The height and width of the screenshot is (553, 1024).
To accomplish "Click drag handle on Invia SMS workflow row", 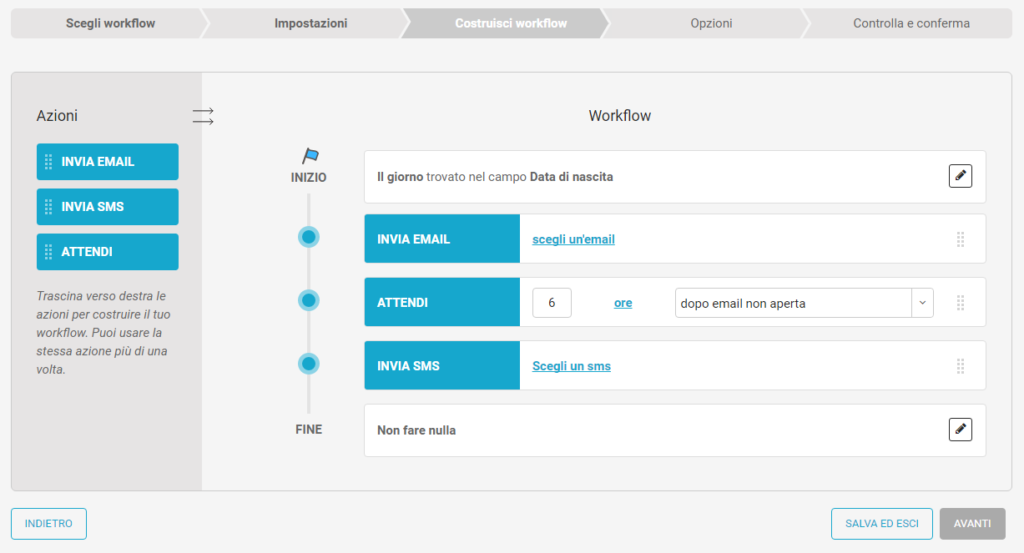I will 960,366.
